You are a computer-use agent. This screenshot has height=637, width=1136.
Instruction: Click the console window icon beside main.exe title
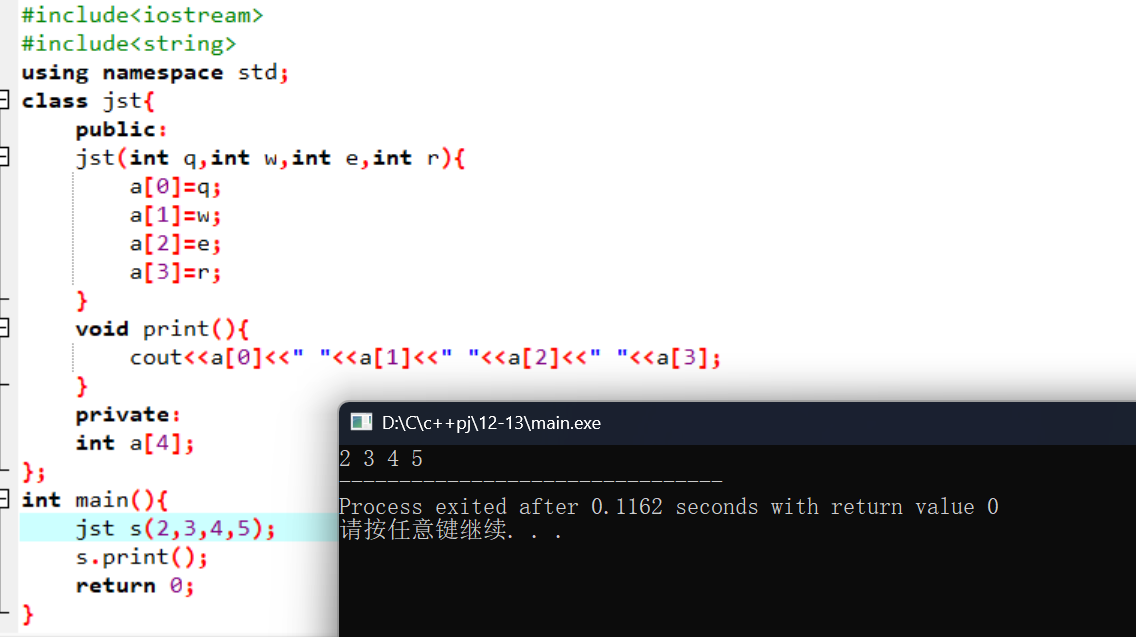[x=361, y=422]
